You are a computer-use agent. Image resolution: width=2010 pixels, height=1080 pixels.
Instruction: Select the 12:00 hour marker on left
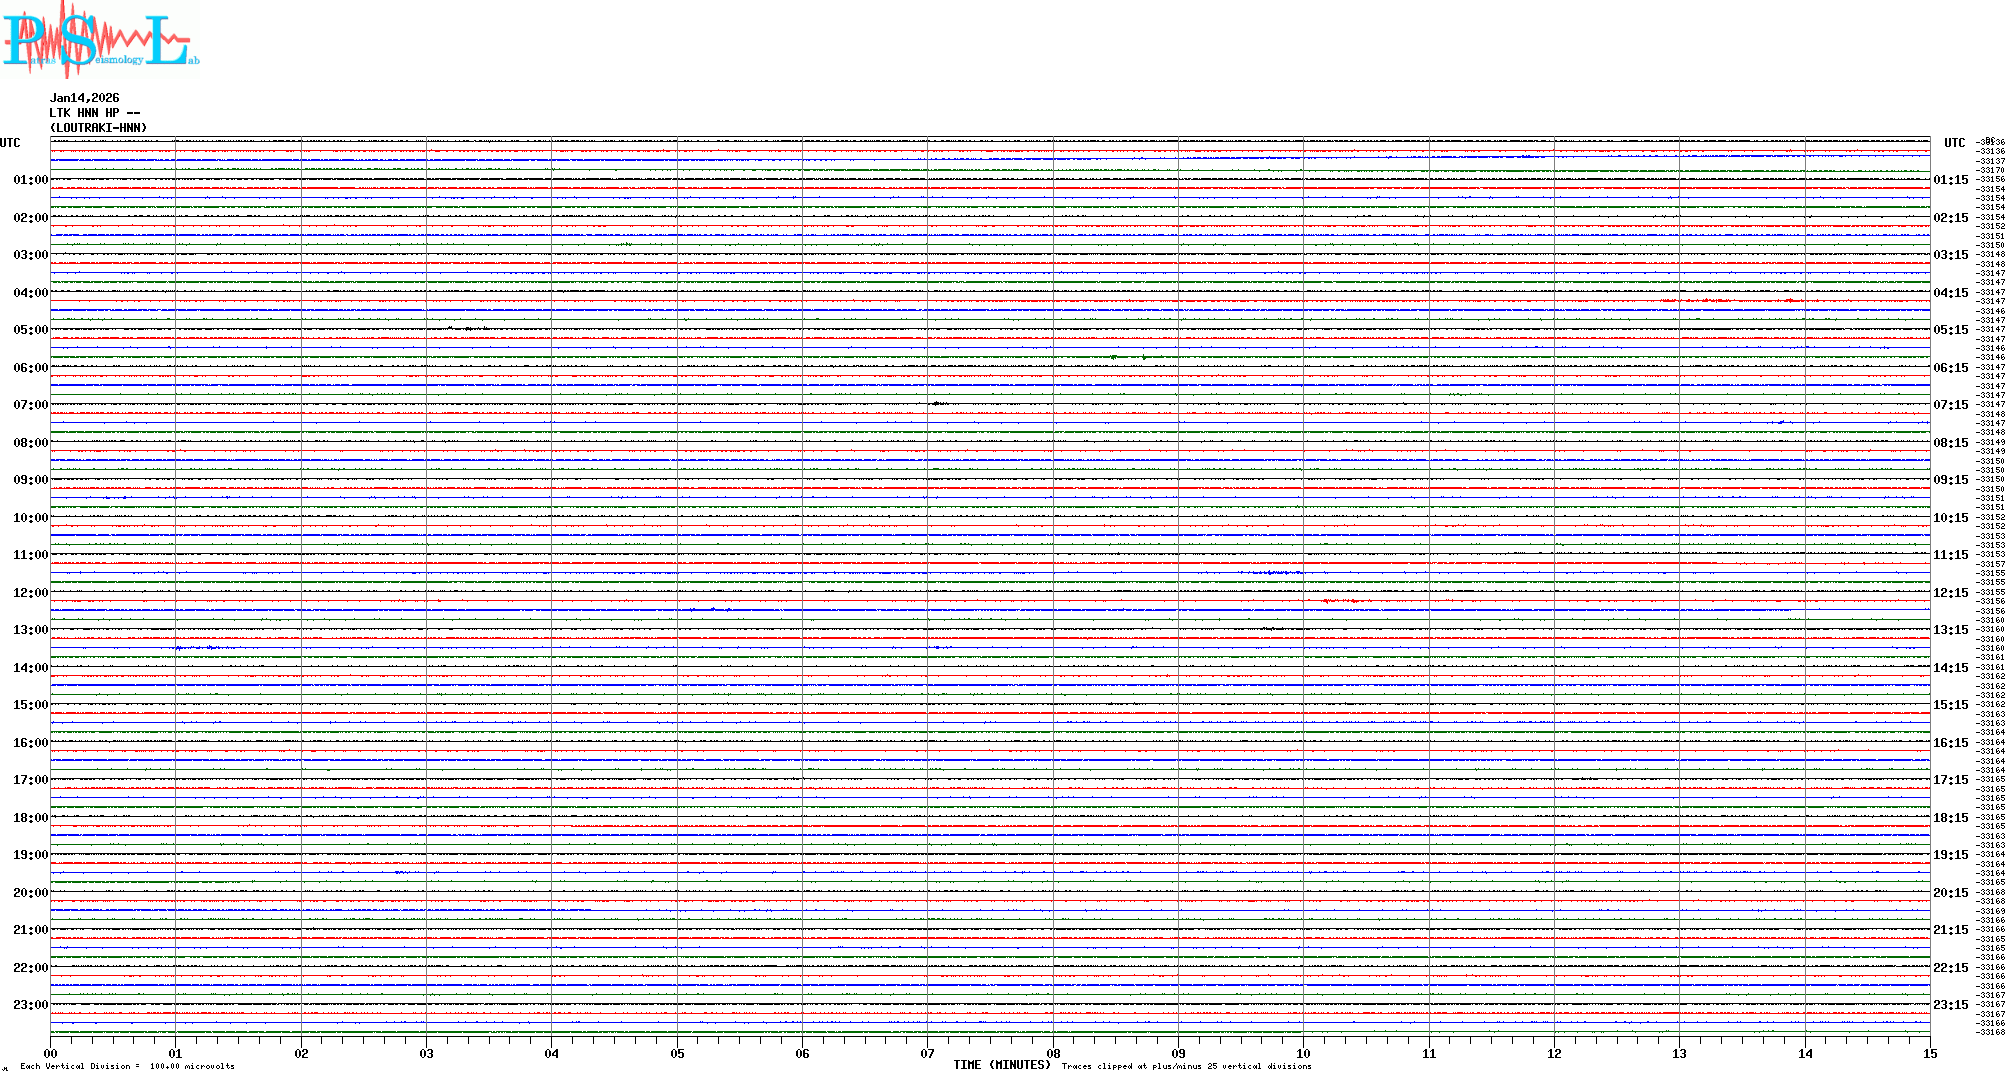click(30, 593)
